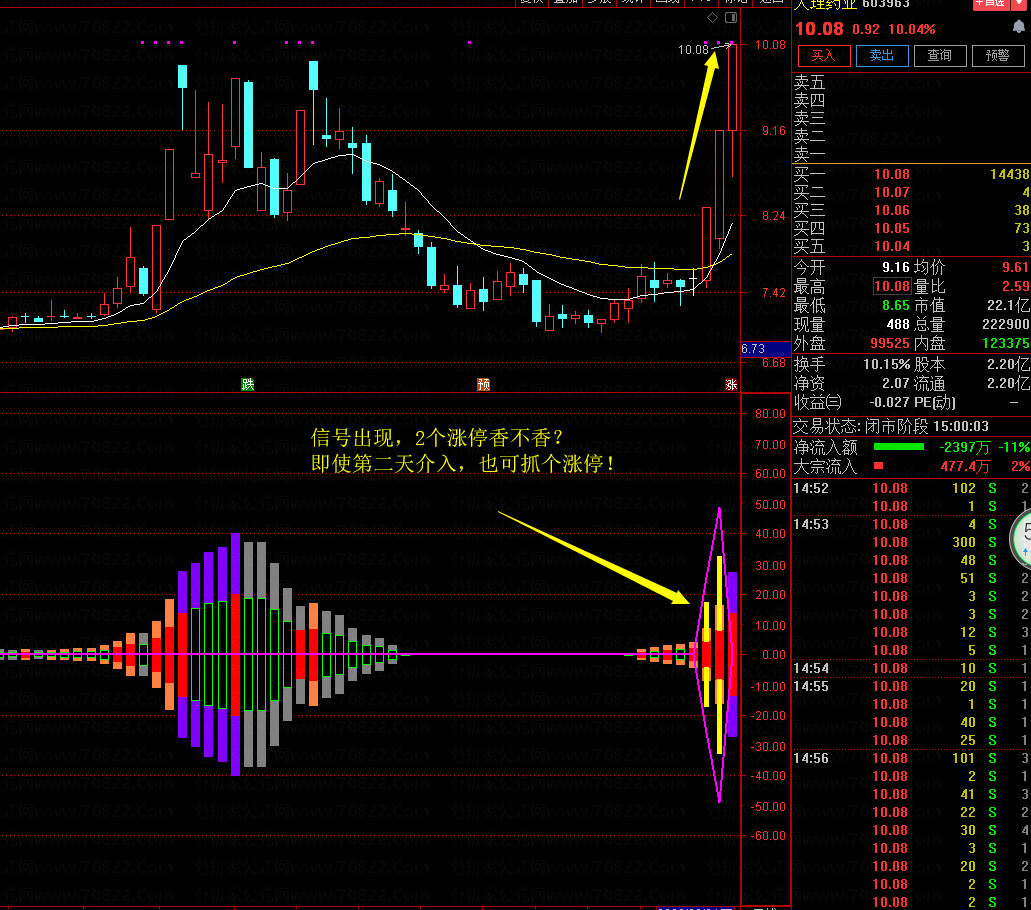Click the 总量 value 222900
The image size is (1031, 910).
[x=1005, y=325]
